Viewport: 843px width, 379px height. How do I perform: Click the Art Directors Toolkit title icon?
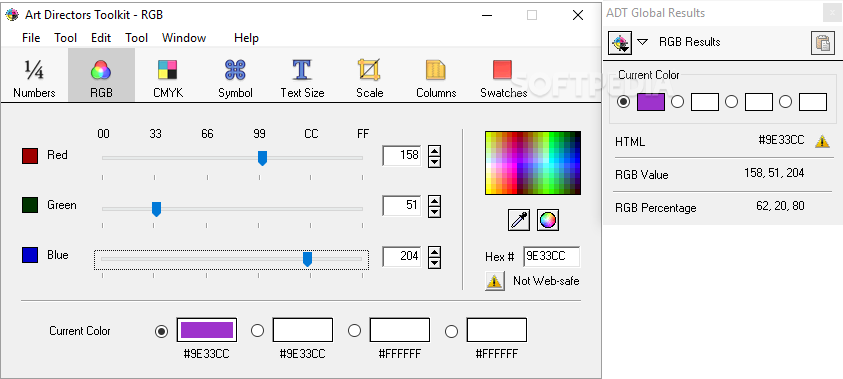(x=12, y=15)
